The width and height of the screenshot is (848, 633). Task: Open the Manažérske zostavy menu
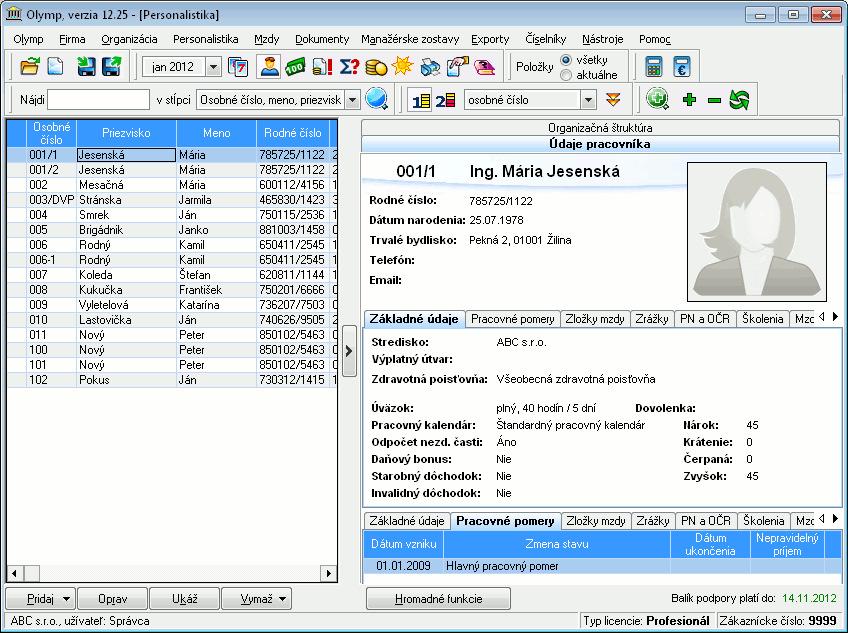click(x=410, y=39)
